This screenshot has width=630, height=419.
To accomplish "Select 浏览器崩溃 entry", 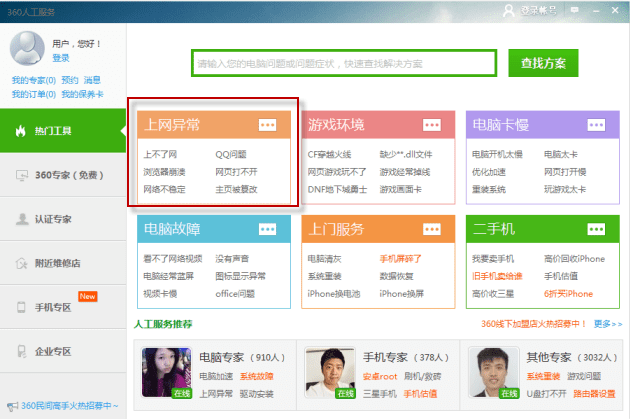I will tap(164, 172).
